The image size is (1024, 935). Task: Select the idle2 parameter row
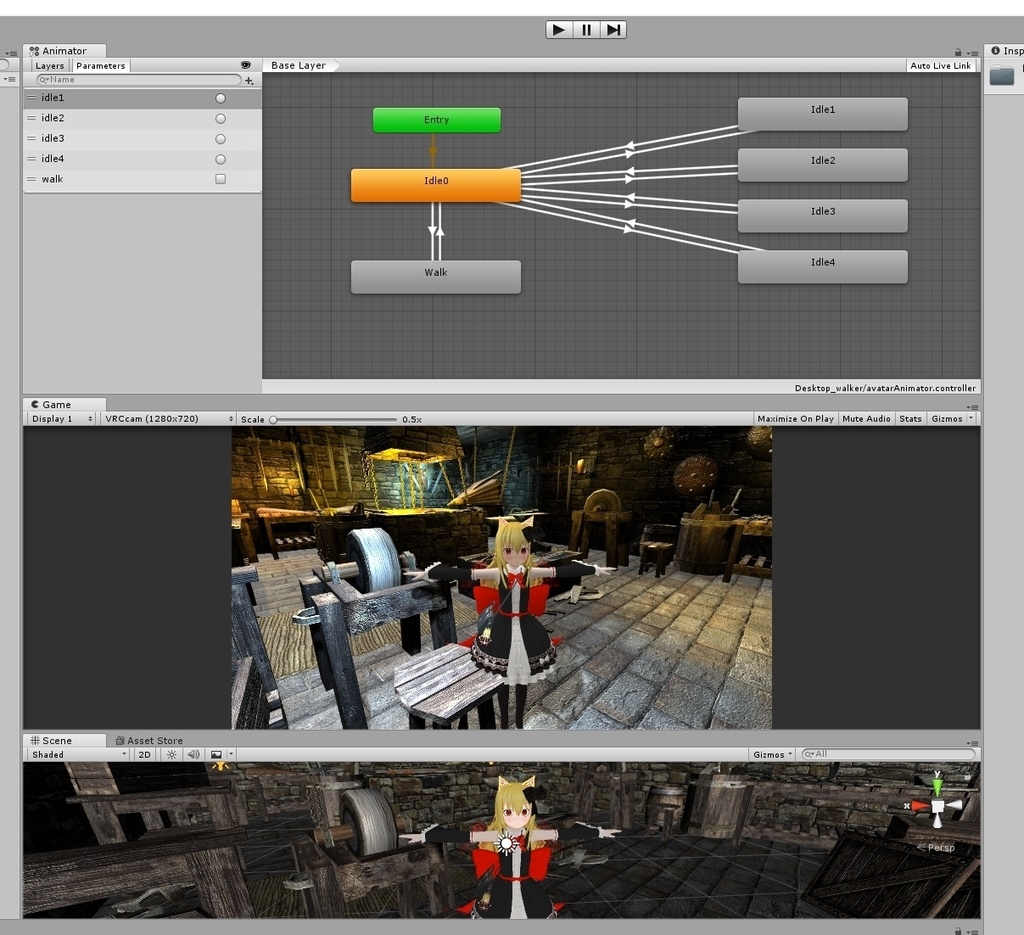[x=142, y=118]
